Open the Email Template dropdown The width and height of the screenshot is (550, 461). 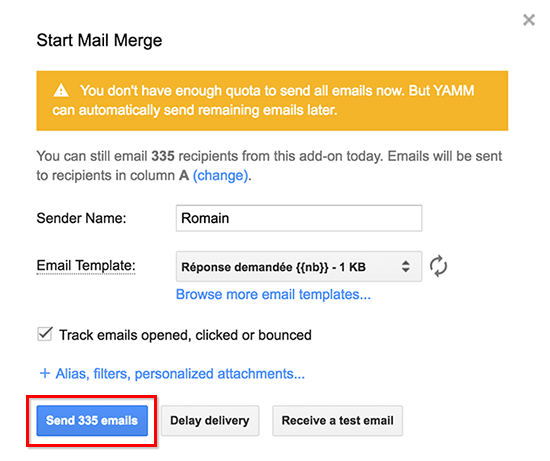[299, 266]
